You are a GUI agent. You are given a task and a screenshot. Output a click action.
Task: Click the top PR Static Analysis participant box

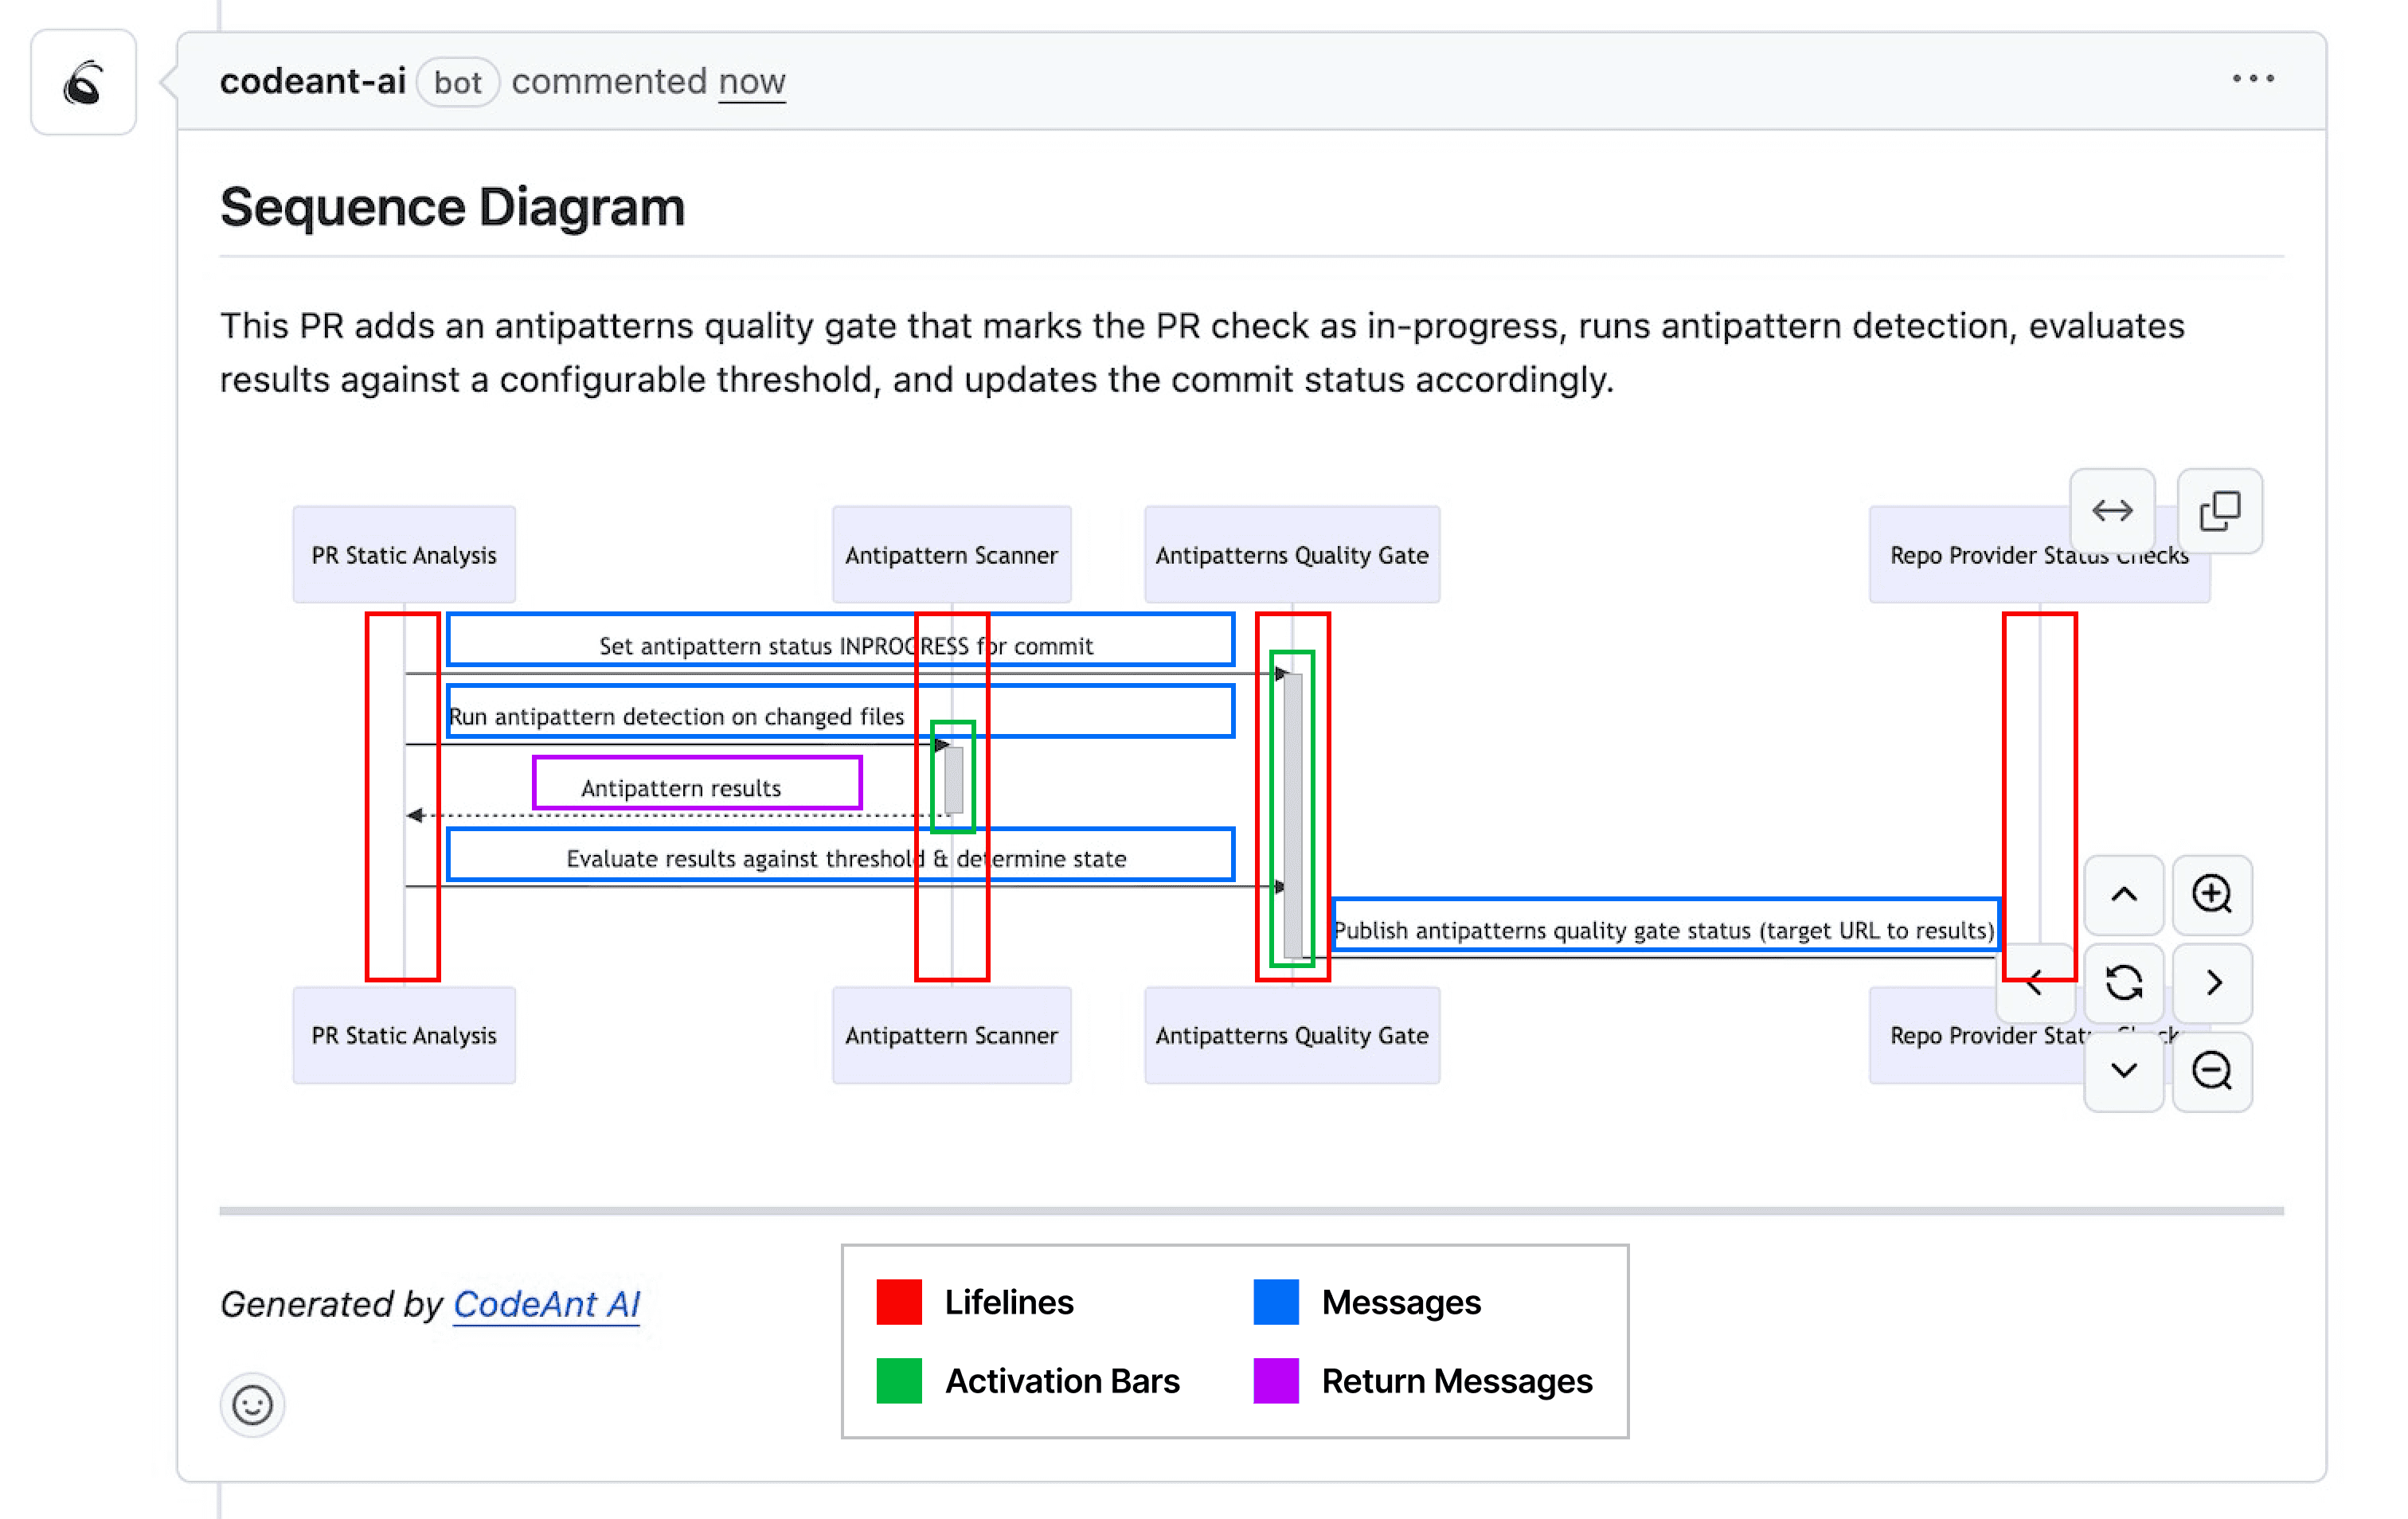(404, 554)
